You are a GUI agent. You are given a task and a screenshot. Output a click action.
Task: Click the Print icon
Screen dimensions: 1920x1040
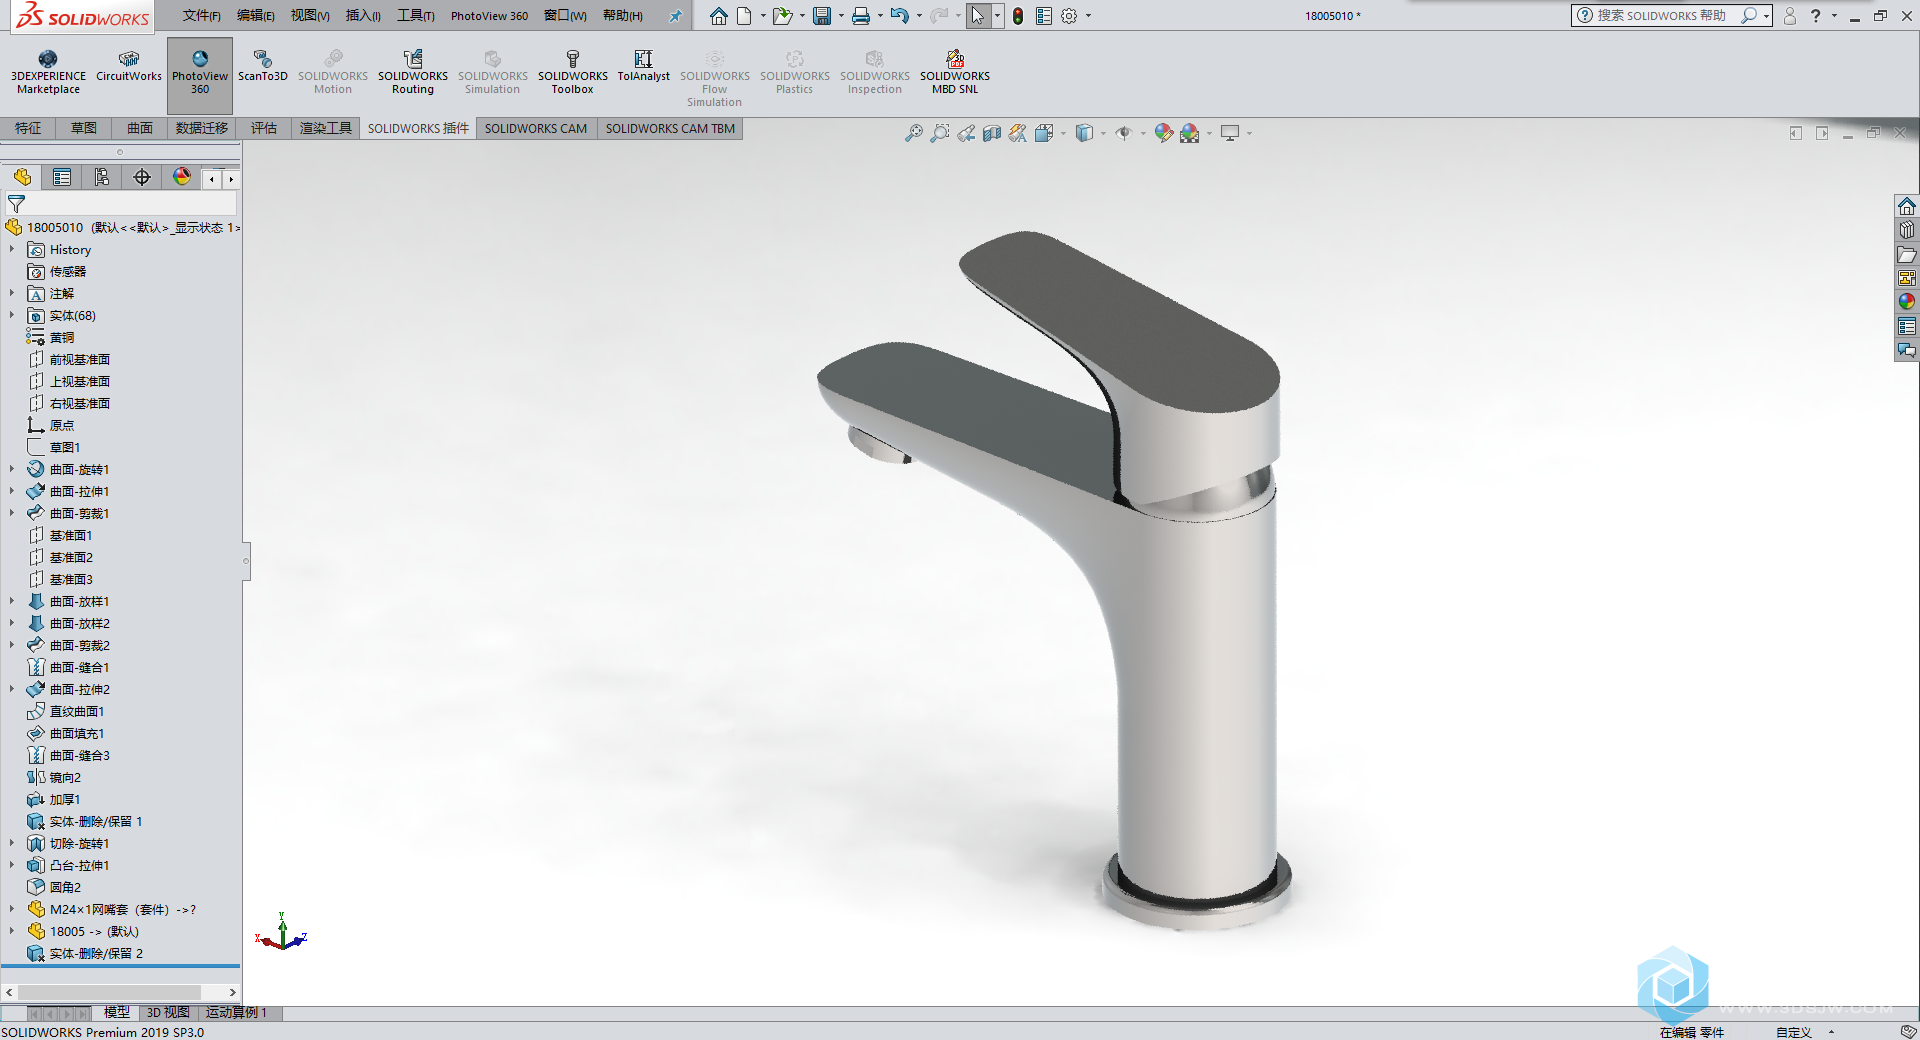860,16
